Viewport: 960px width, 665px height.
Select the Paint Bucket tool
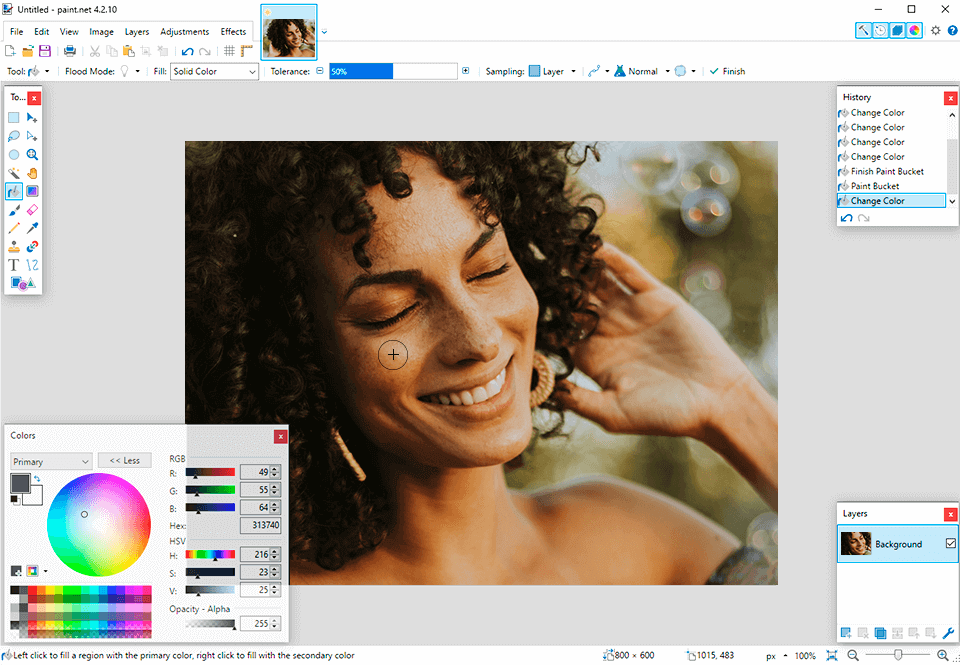13,192
